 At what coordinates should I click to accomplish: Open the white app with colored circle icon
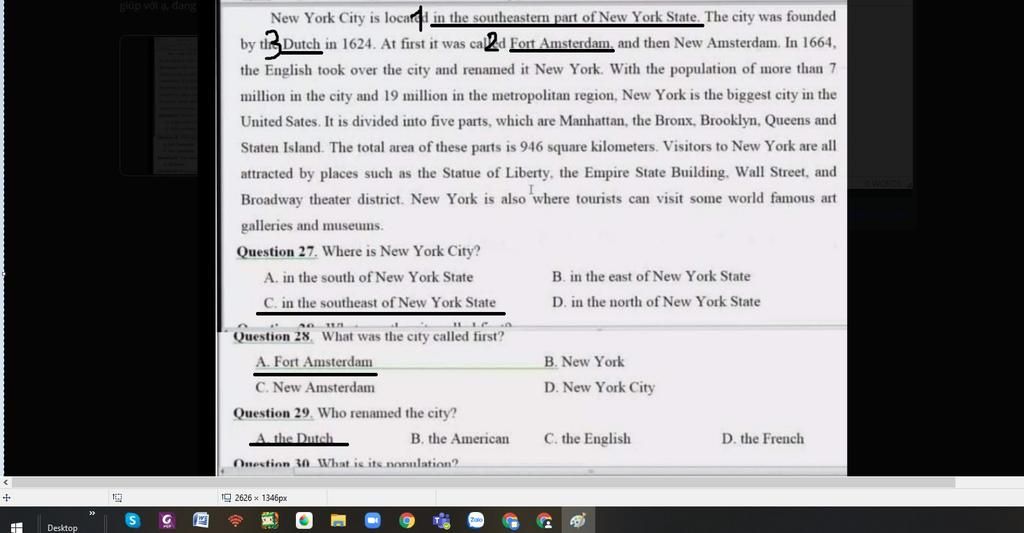point(304,521)
